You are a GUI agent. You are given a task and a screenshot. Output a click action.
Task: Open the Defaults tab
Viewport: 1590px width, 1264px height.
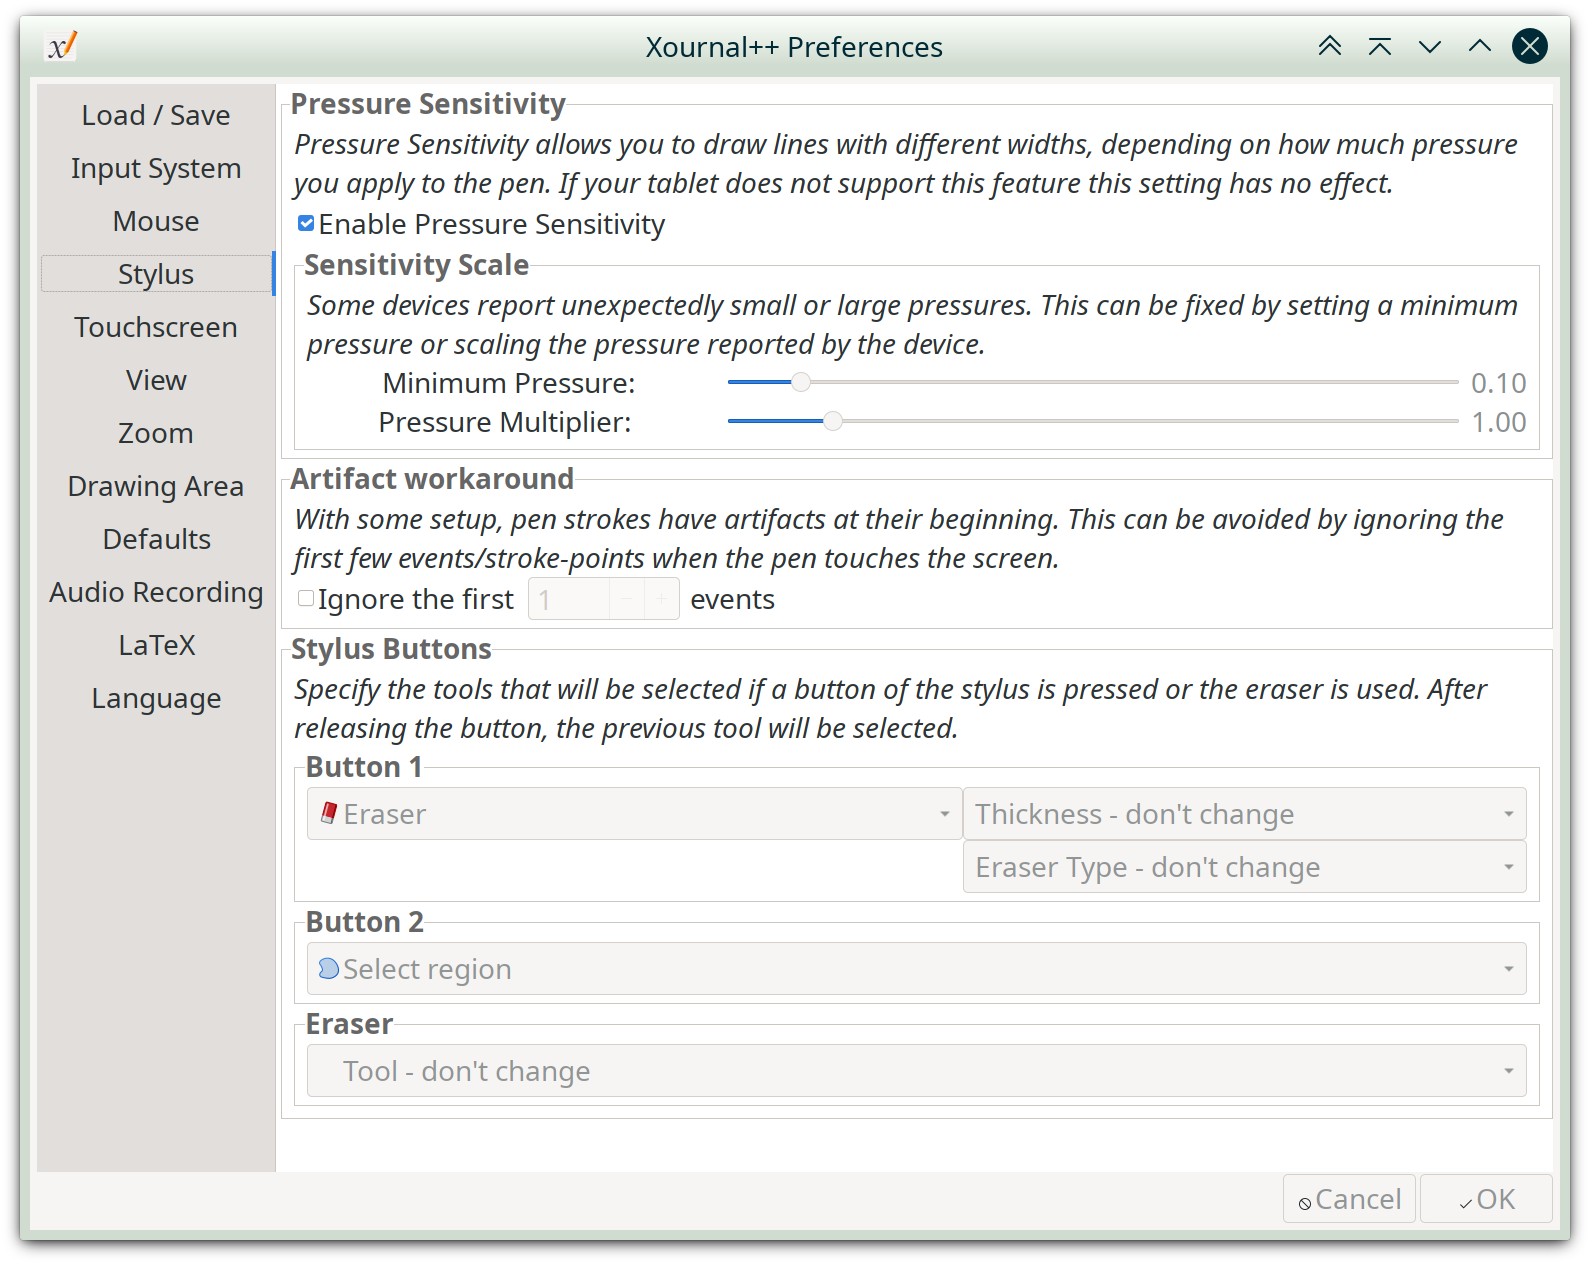(x=156, y=539)
